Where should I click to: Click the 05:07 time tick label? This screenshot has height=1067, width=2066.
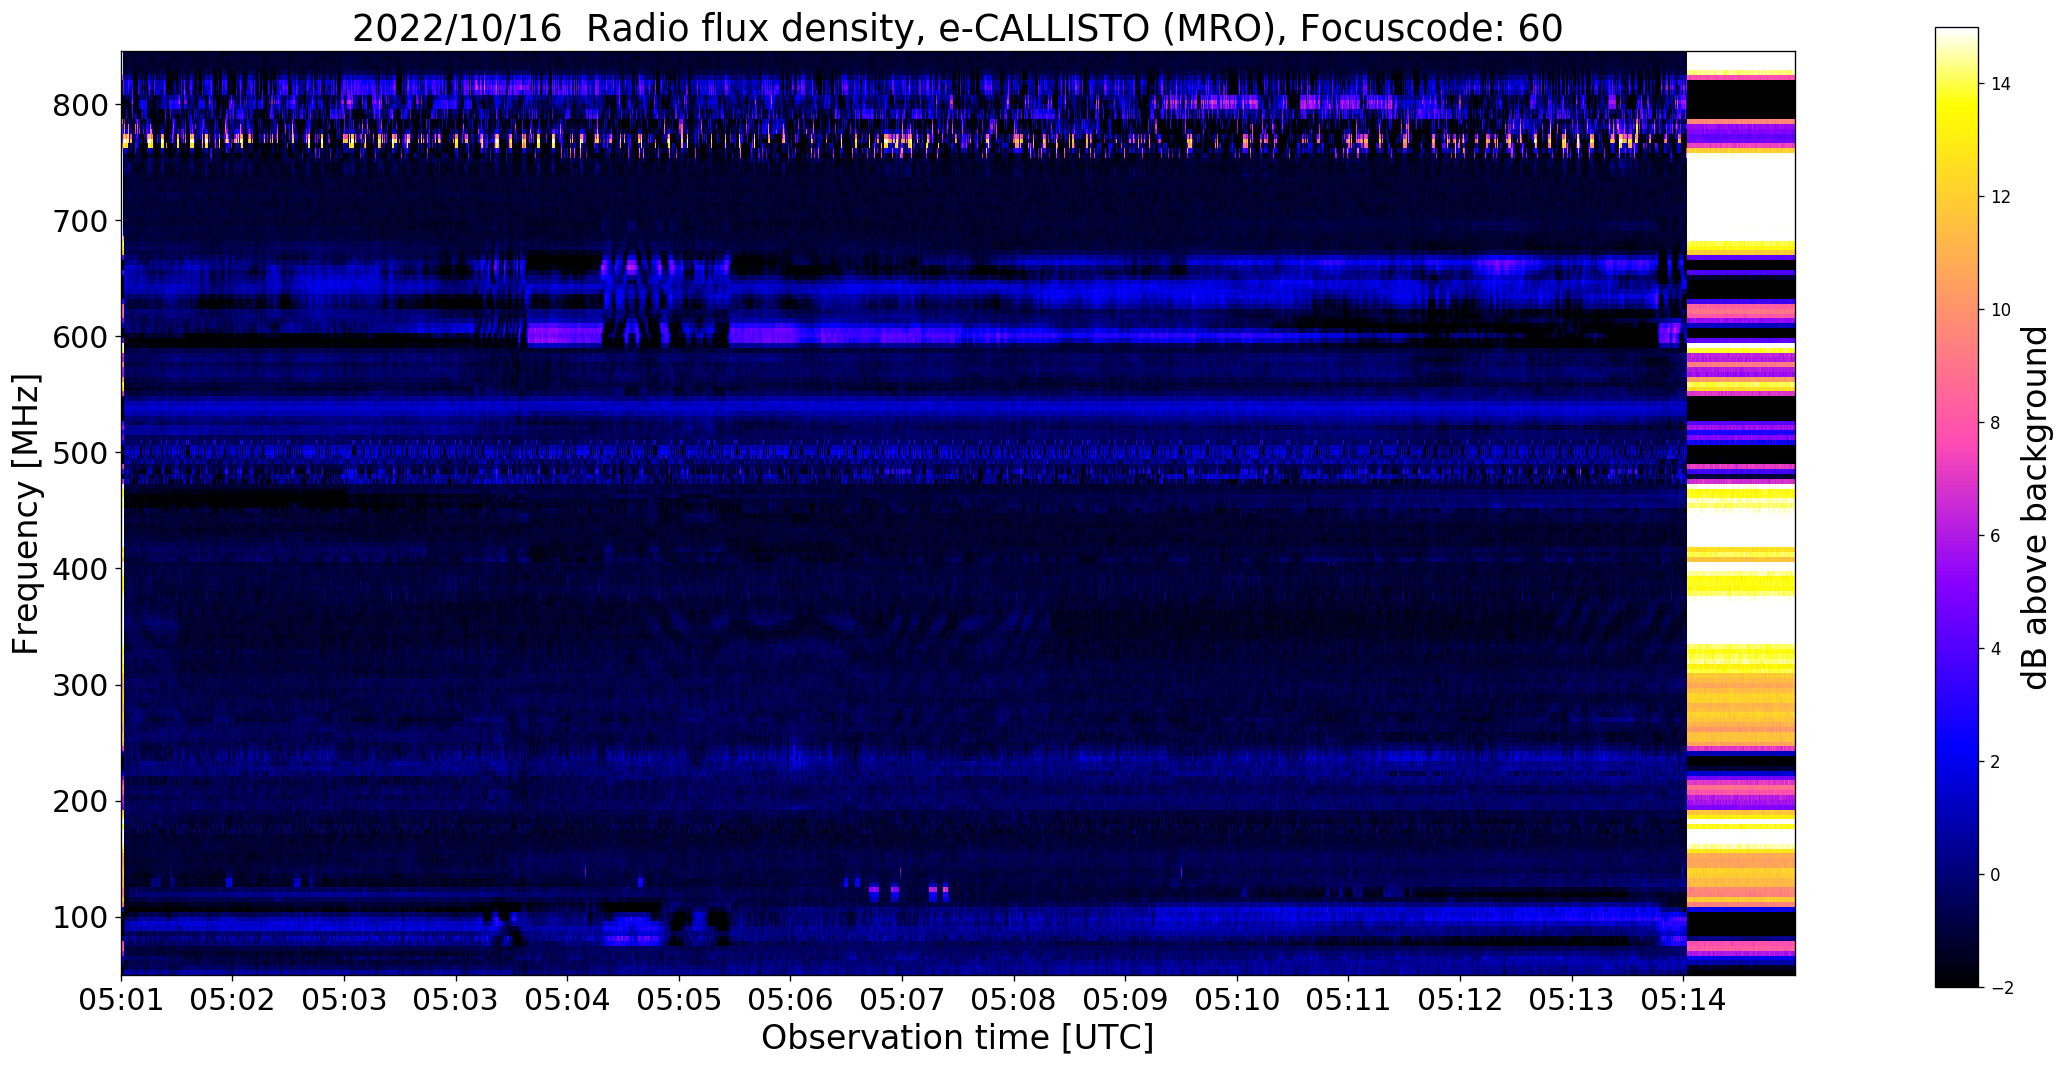pos(902,1000)
